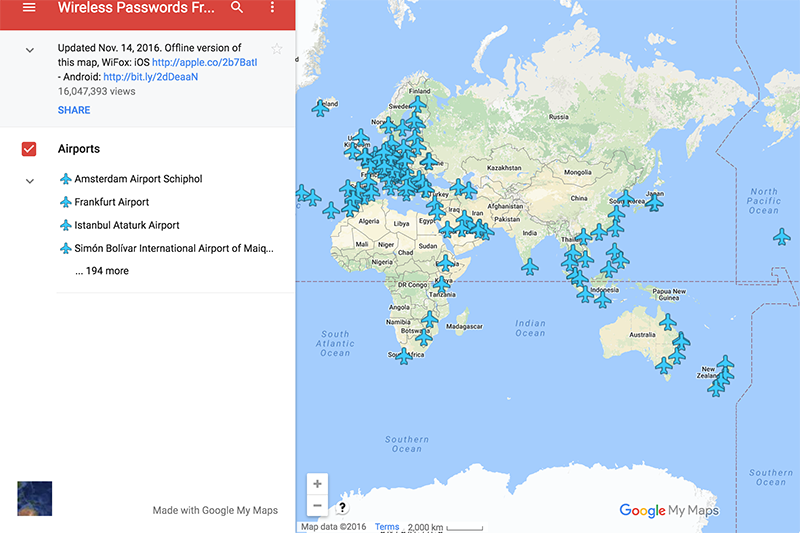
Task: Click the airplane marker in Japan
Action: [x=654, y=202]
